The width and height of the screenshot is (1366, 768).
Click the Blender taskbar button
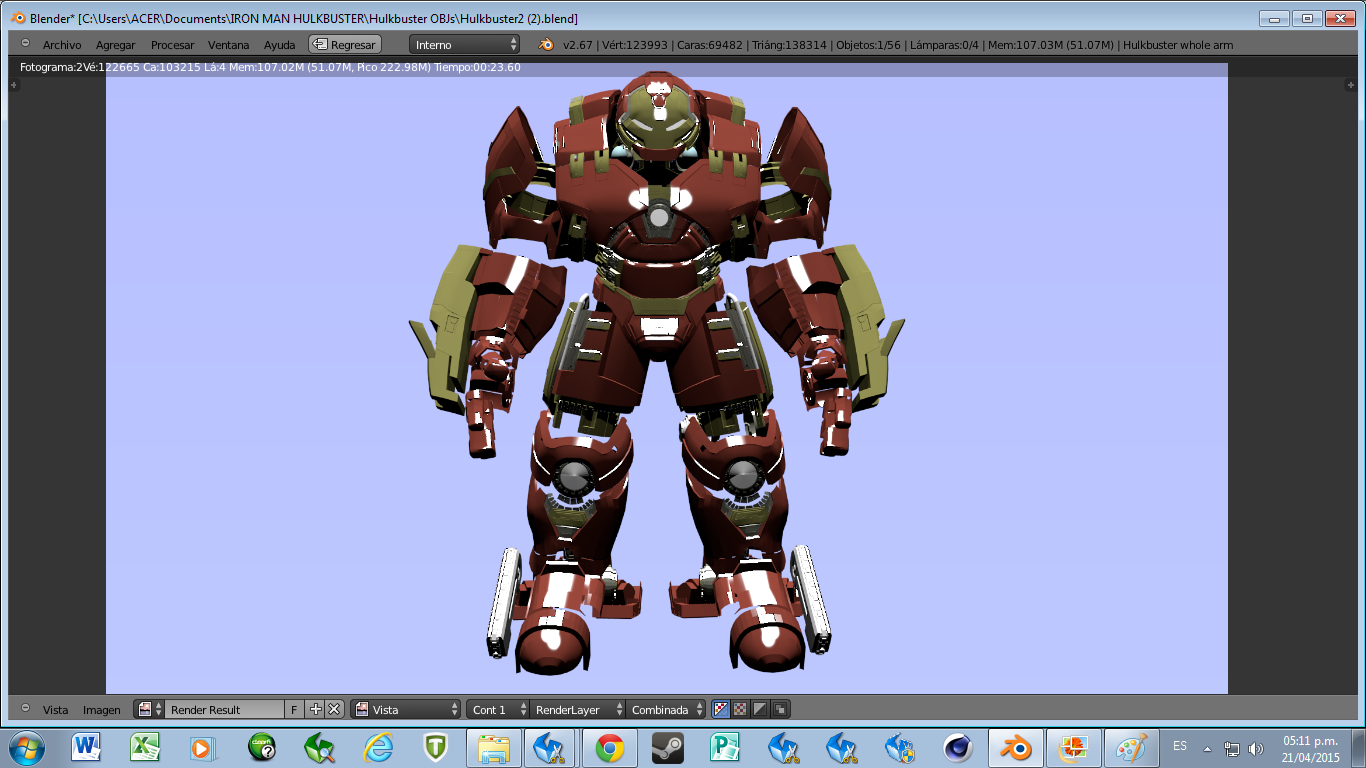(x=1016, y=748)
